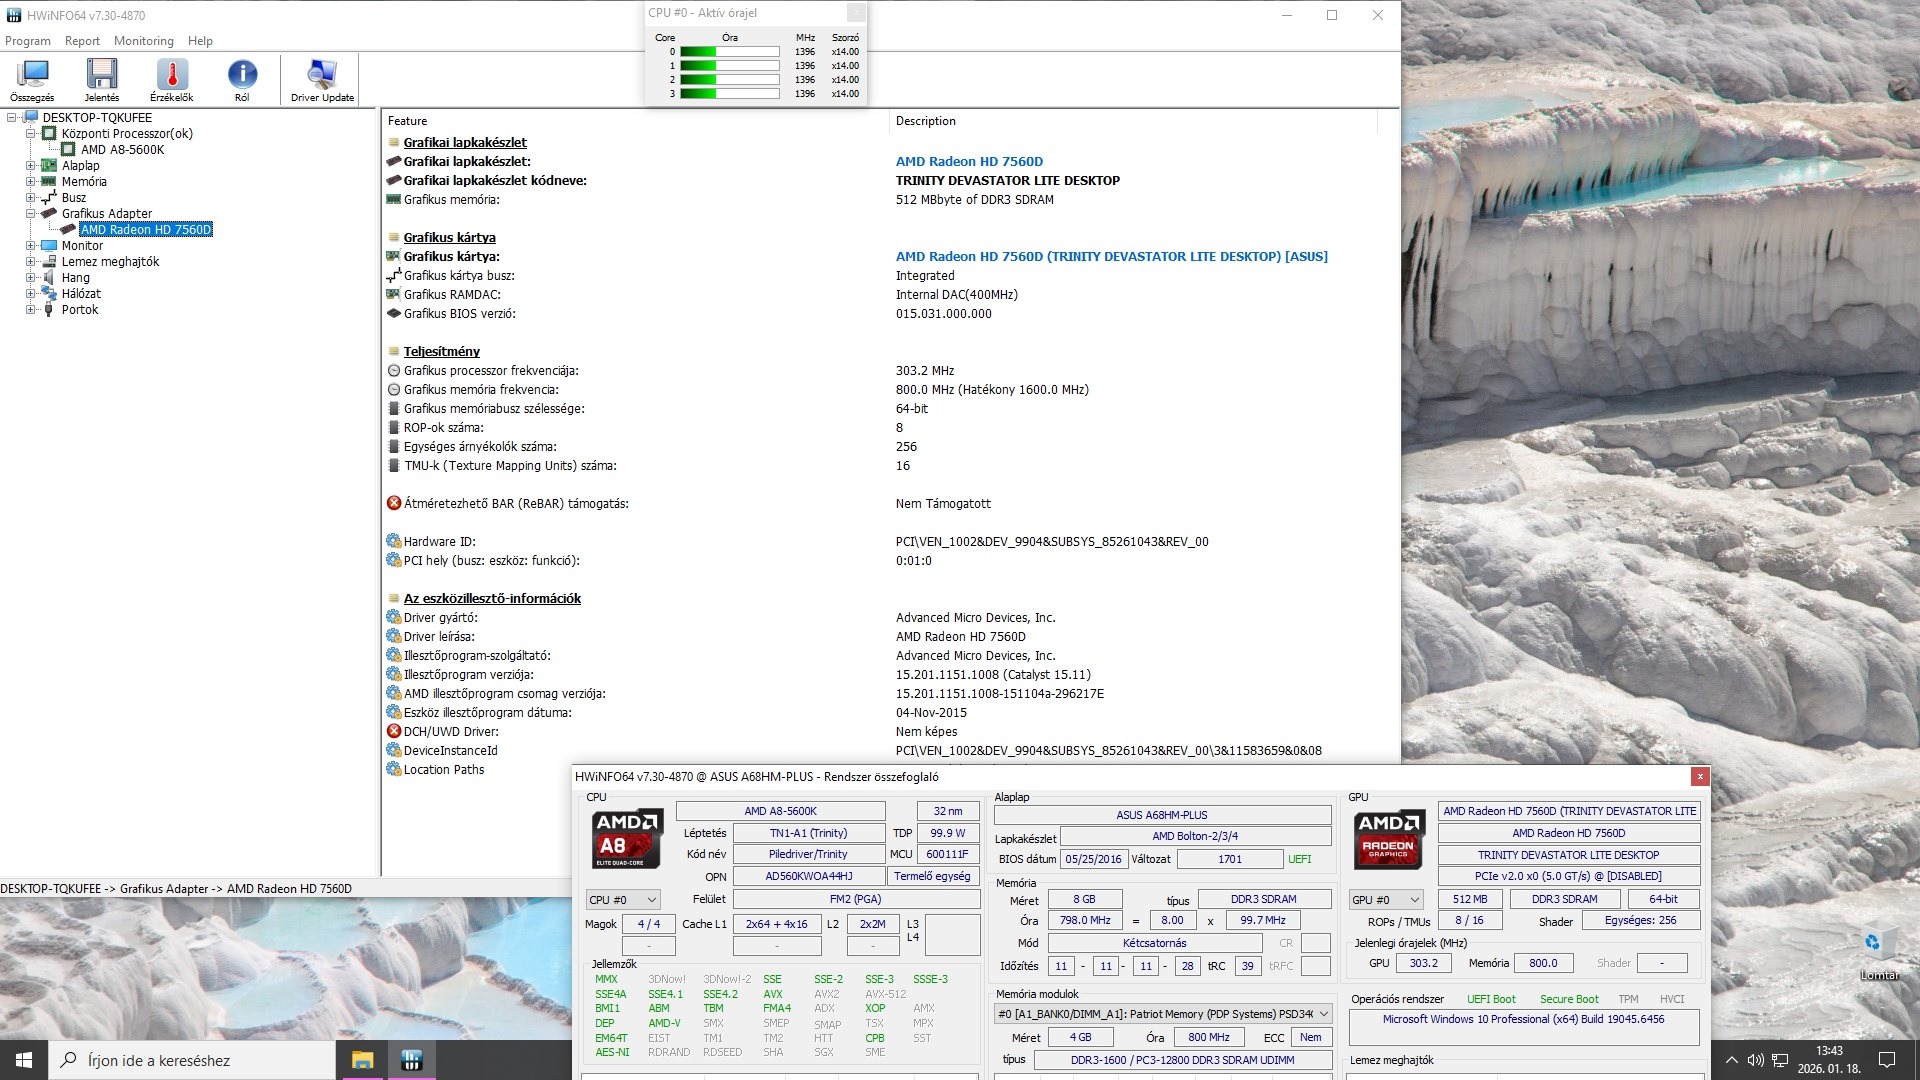Collapse the Grafikus Adapter tree node
Viewport: 1920px width, 1080px height.
(30, 214)
